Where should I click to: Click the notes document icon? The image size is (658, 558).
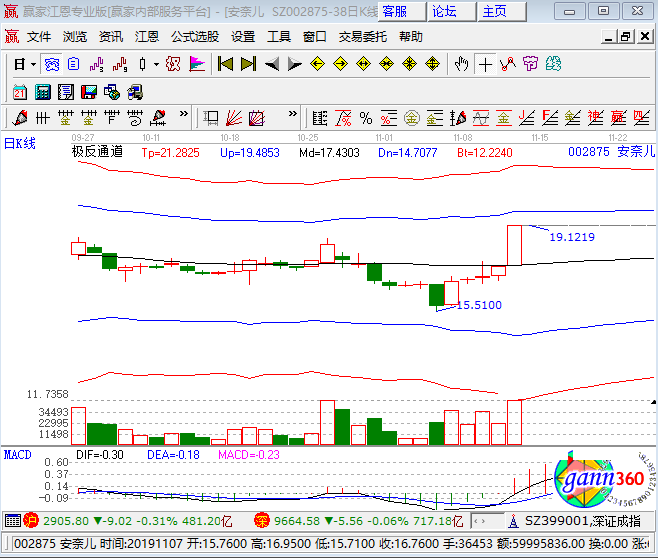pos(66,92)
